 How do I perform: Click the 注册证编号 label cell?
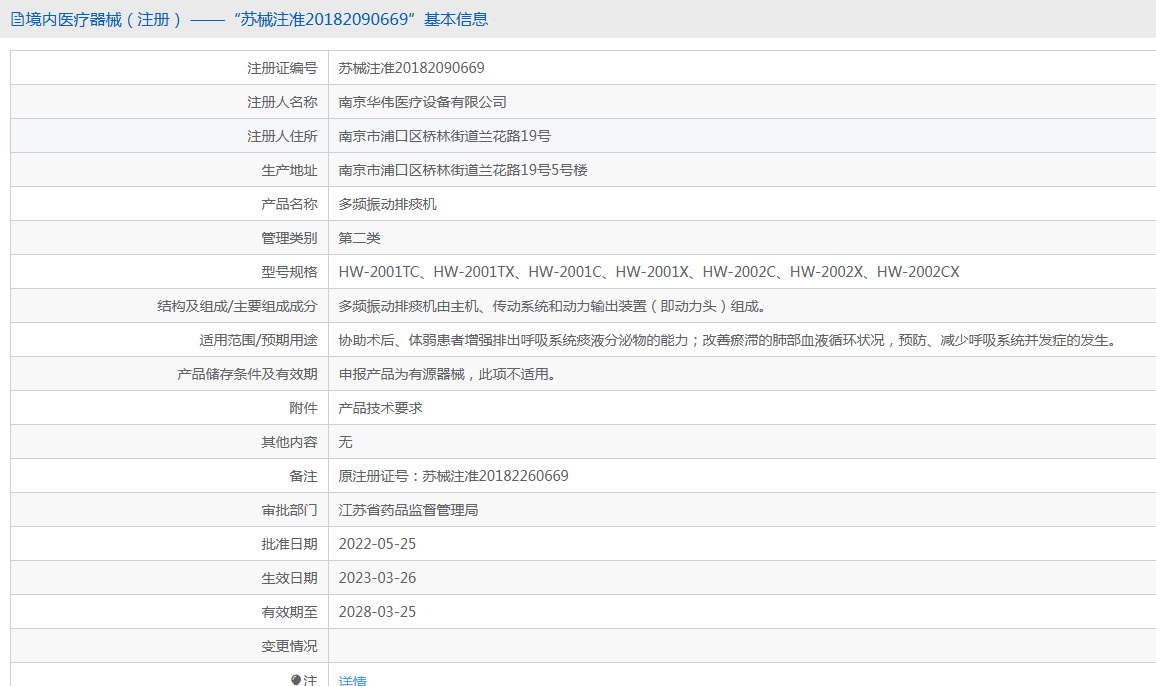282,68
